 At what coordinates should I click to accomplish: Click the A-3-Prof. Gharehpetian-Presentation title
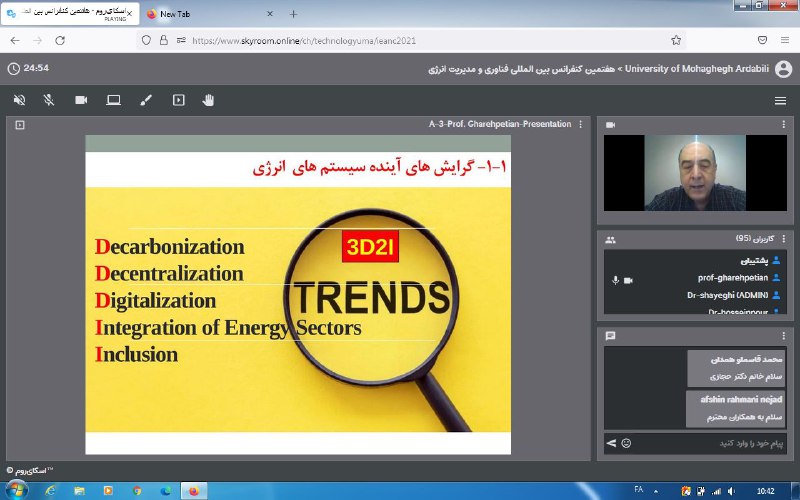[x=499, y=124]
